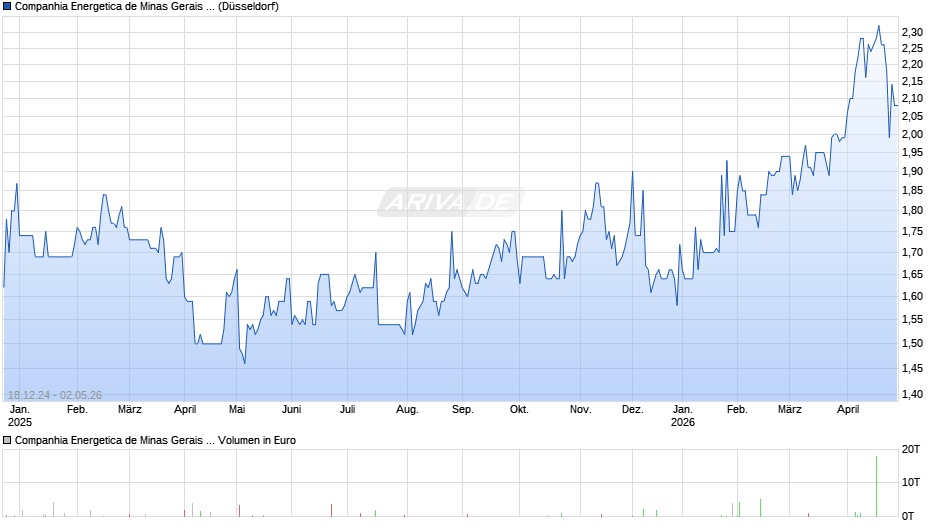Viewport: 940px width, 526px height.
Task: Click the 'Jan. 2026' axis label
Action: [683, 416]
